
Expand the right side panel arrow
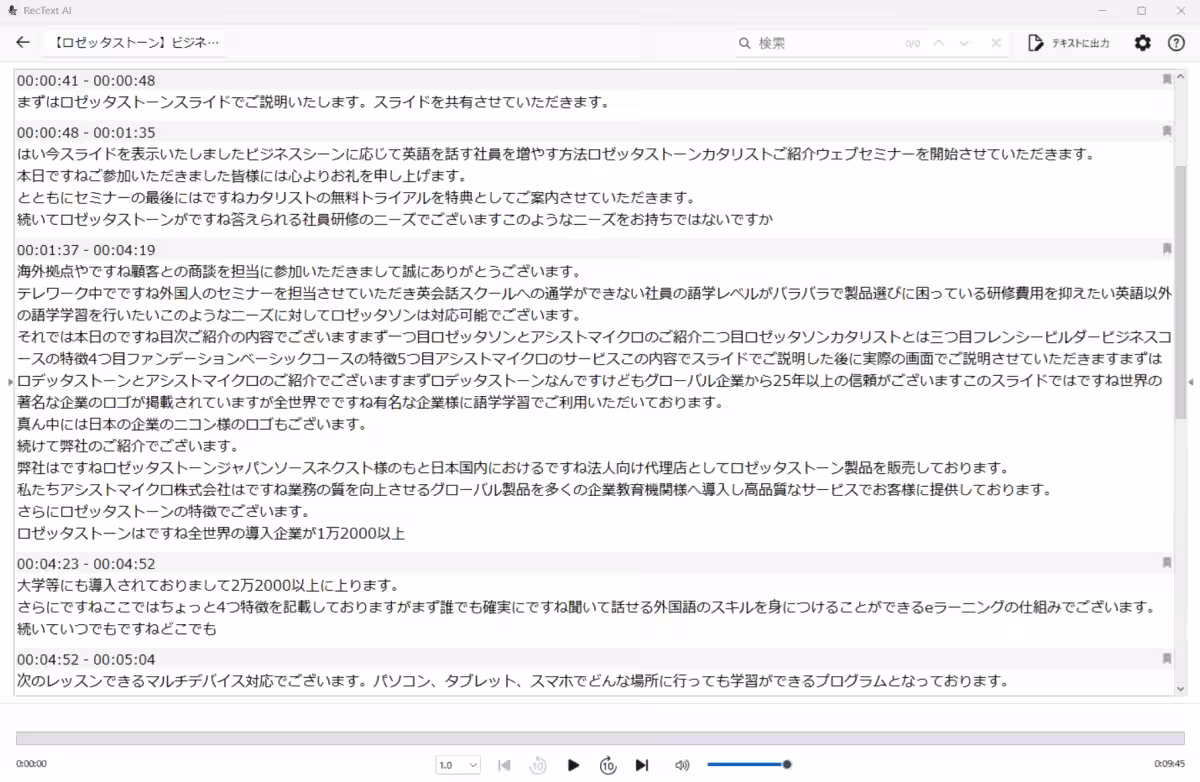pos(1190,382)
